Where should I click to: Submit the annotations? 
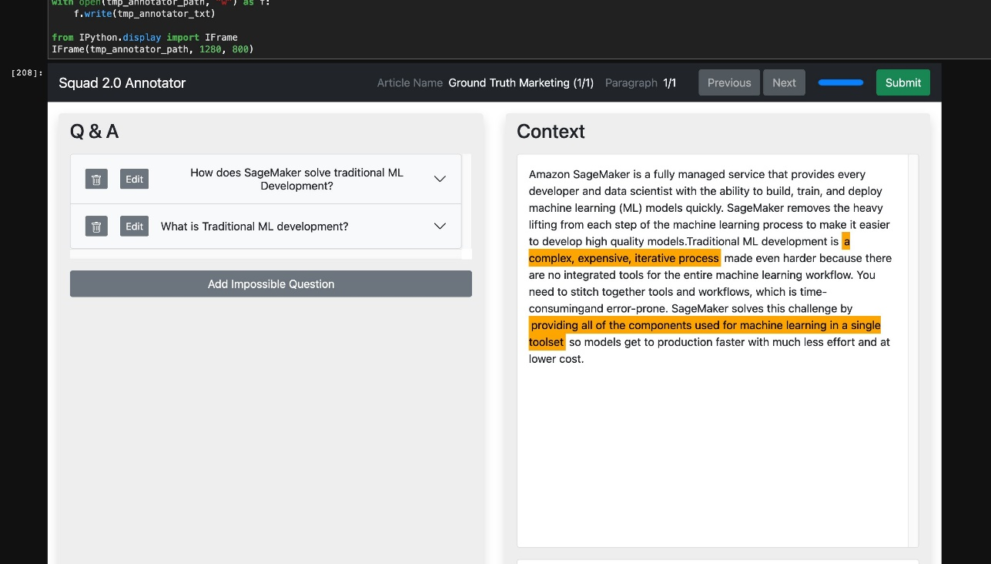(x=903, y=83)
